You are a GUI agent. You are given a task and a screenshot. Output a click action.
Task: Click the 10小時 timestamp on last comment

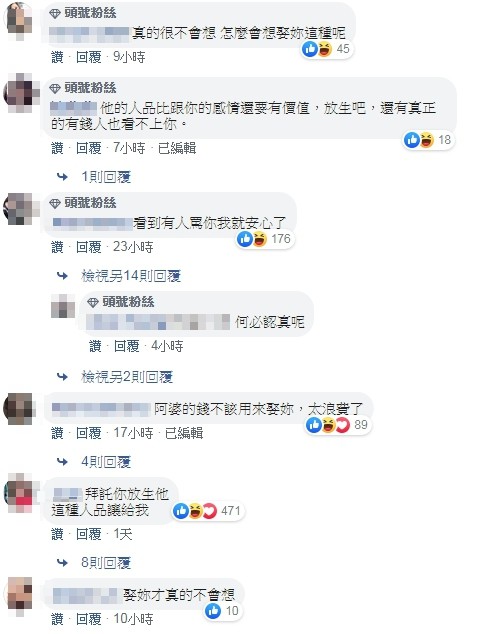(x=133, y=619)
